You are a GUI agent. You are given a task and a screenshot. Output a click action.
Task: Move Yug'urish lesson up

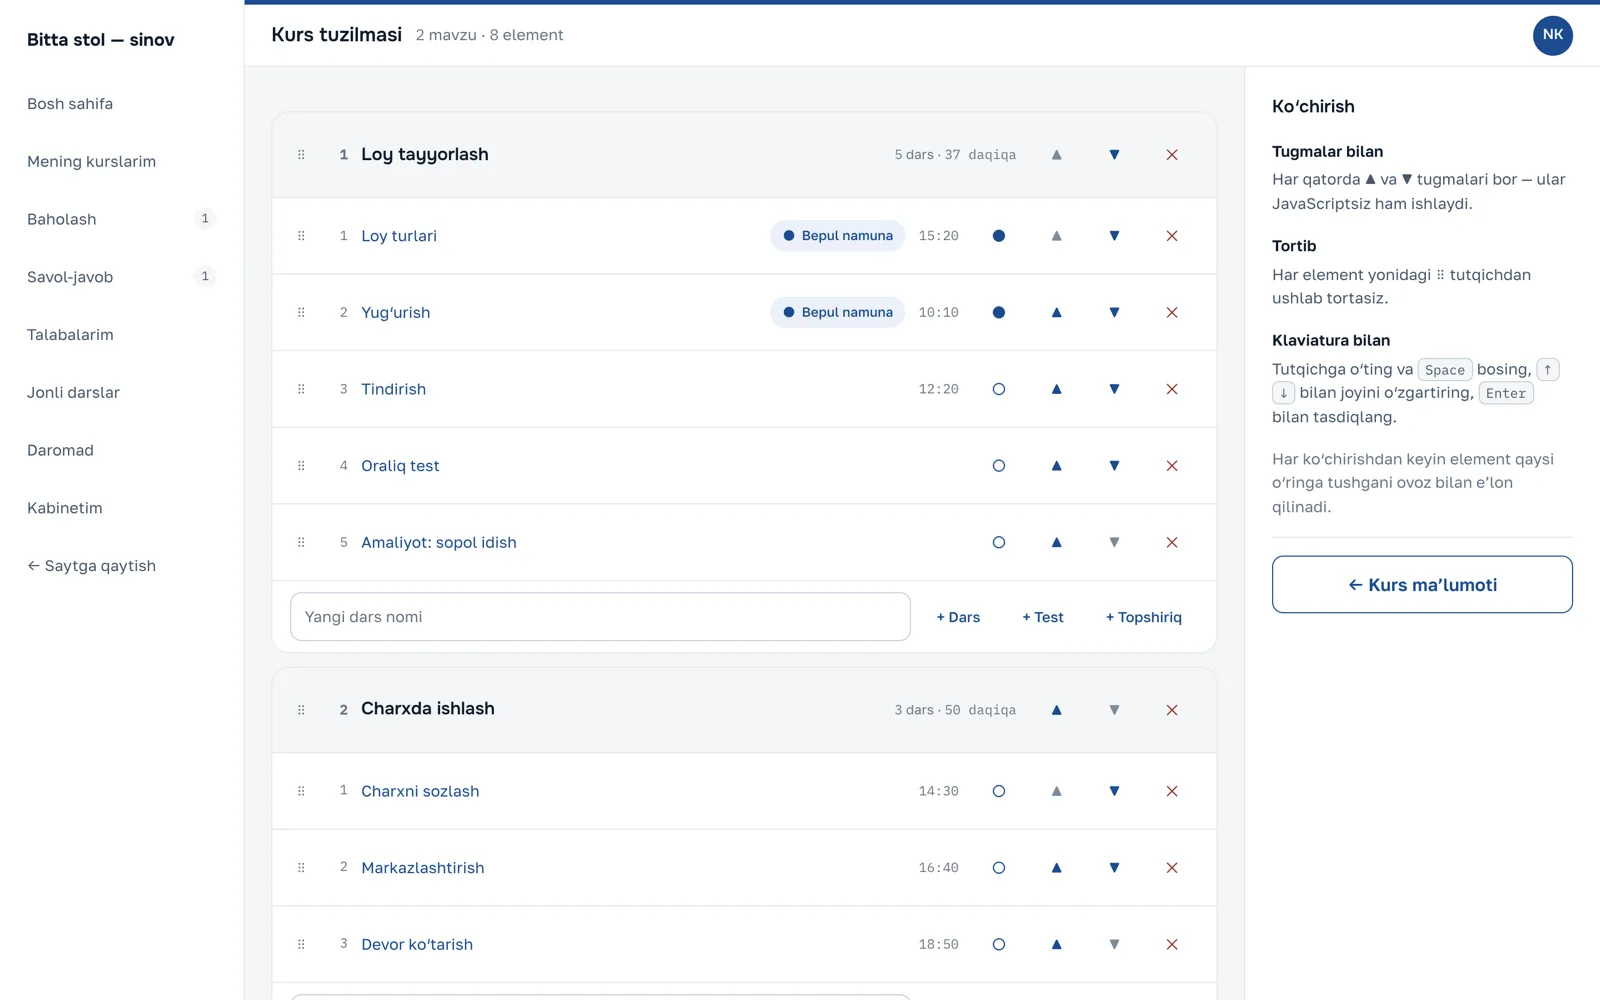click(1056, 313)
